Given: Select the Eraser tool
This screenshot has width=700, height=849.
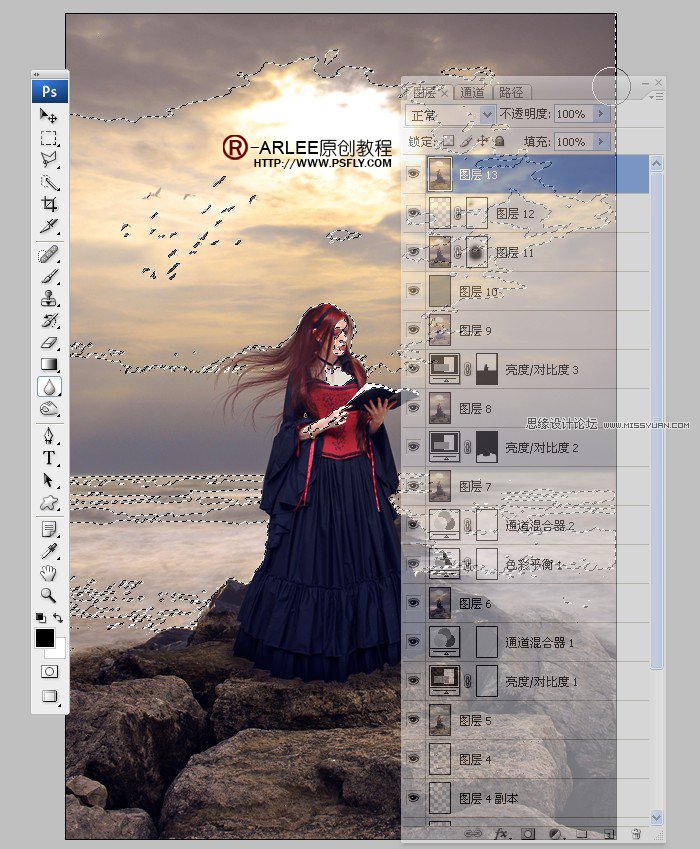Looking at the screenshot, I should pos(49,343).
